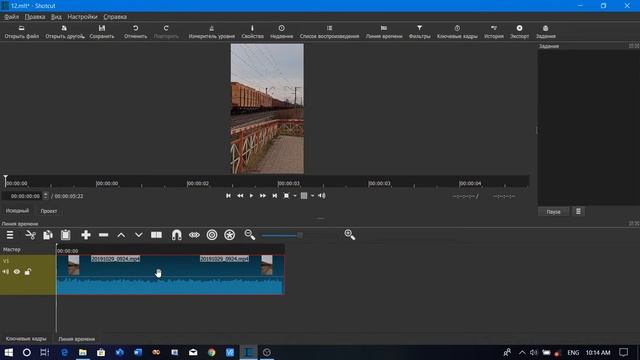Zoom out the timeline with magnifier minus
The image size is (640, 360).
(x=249, y=235)
